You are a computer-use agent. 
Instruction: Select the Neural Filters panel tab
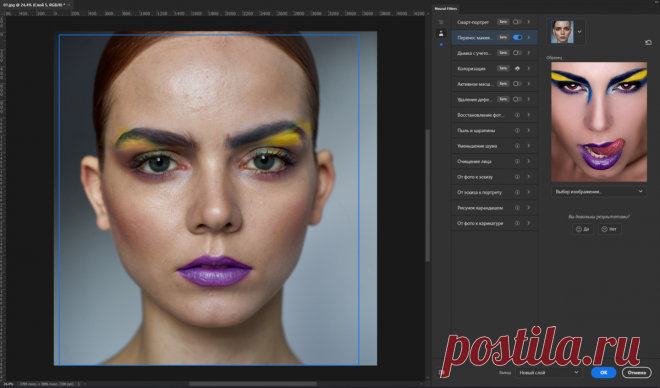[x=445, y=8]
